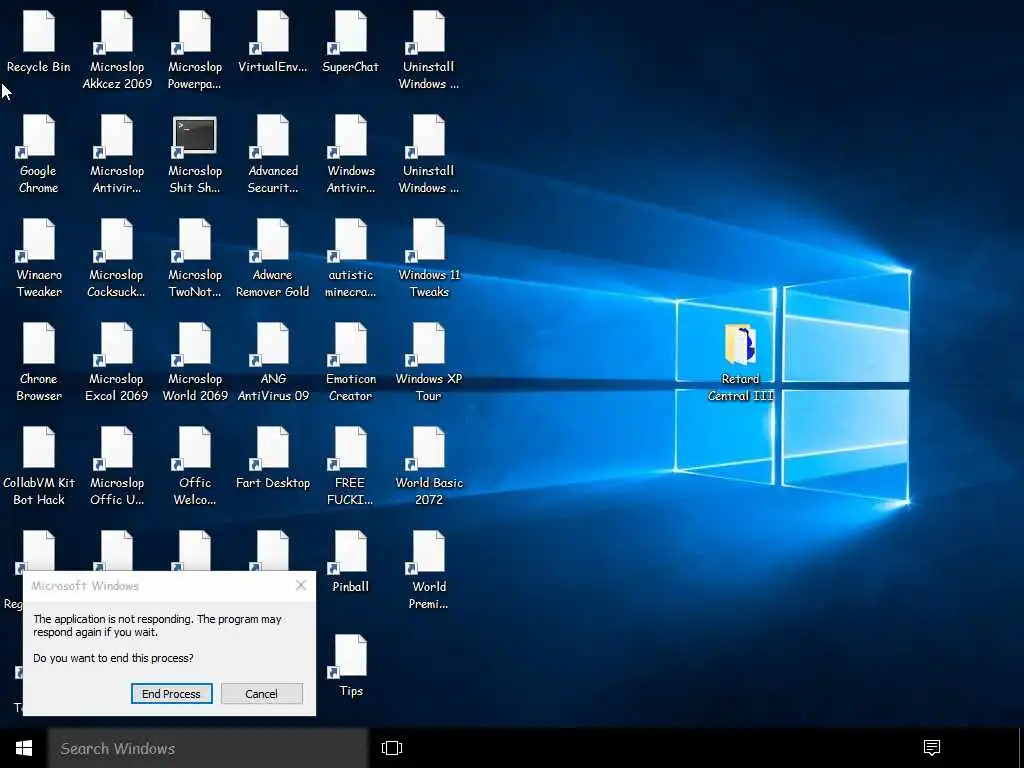This screenshot has height=768, width=1024.
Task: Select the Google Chrome desktop icon
Action: [39, 154]
